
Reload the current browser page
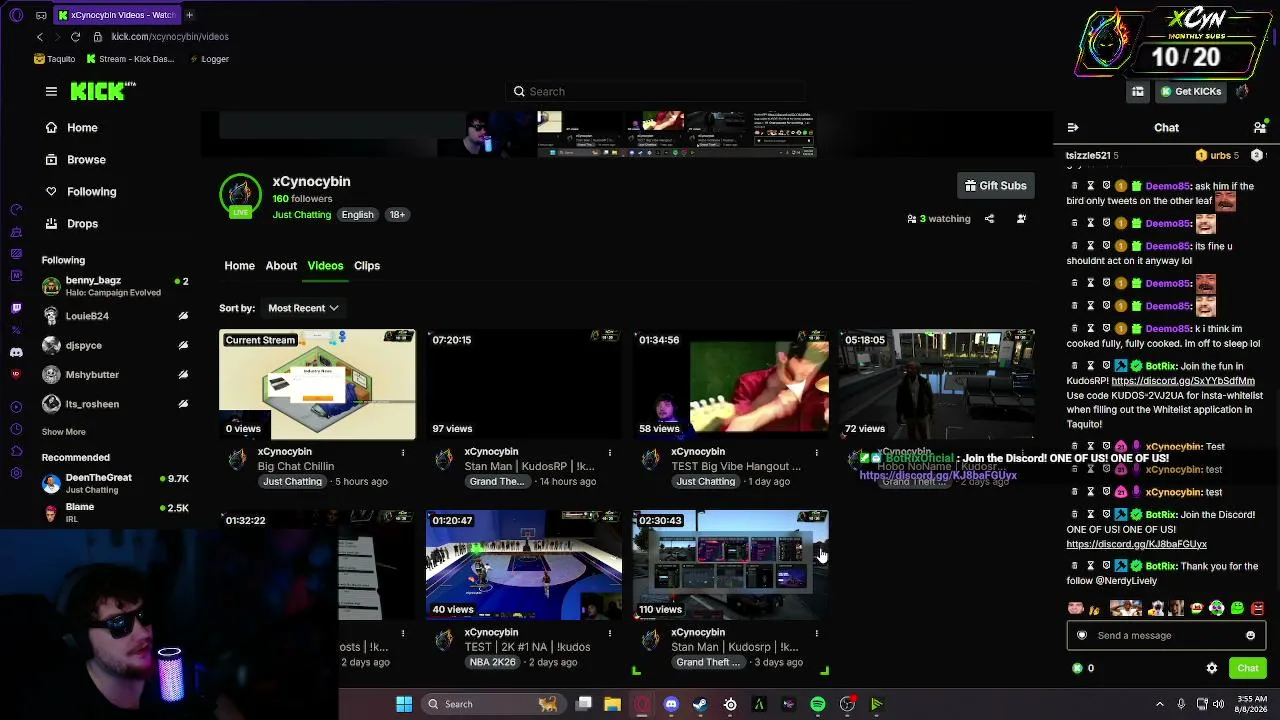pyautogui.click(x=75, y=36)
